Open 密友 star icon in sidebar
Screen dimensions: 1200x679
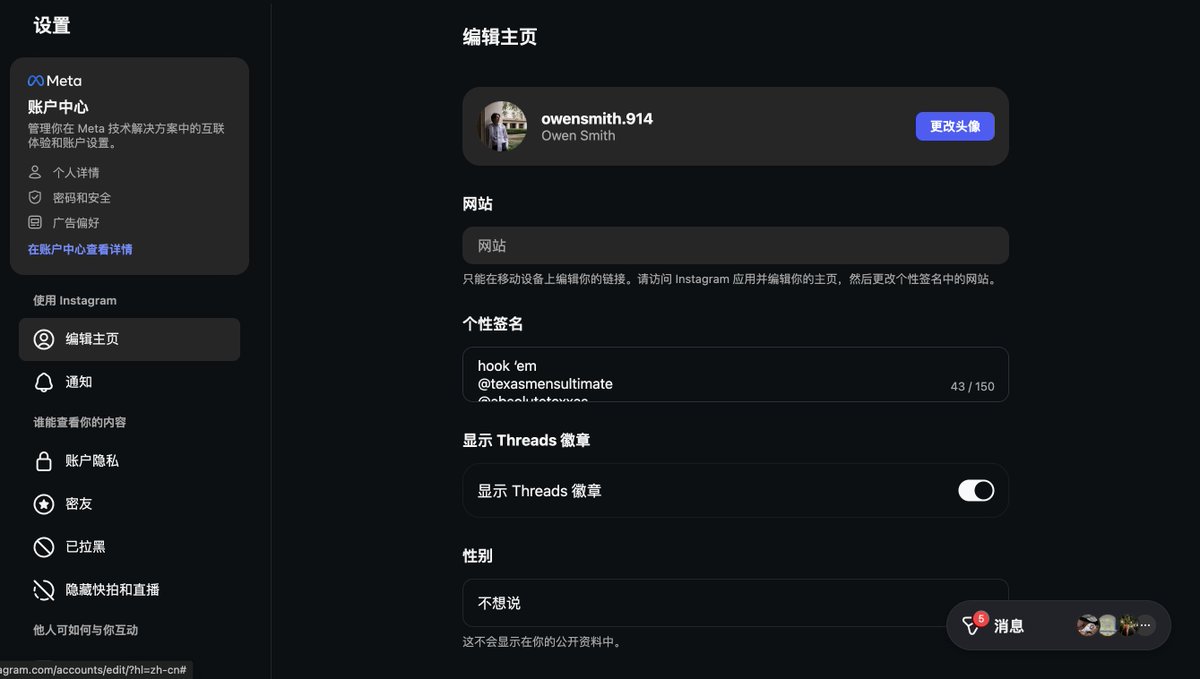pyautogui.click(x=44, y=504)
